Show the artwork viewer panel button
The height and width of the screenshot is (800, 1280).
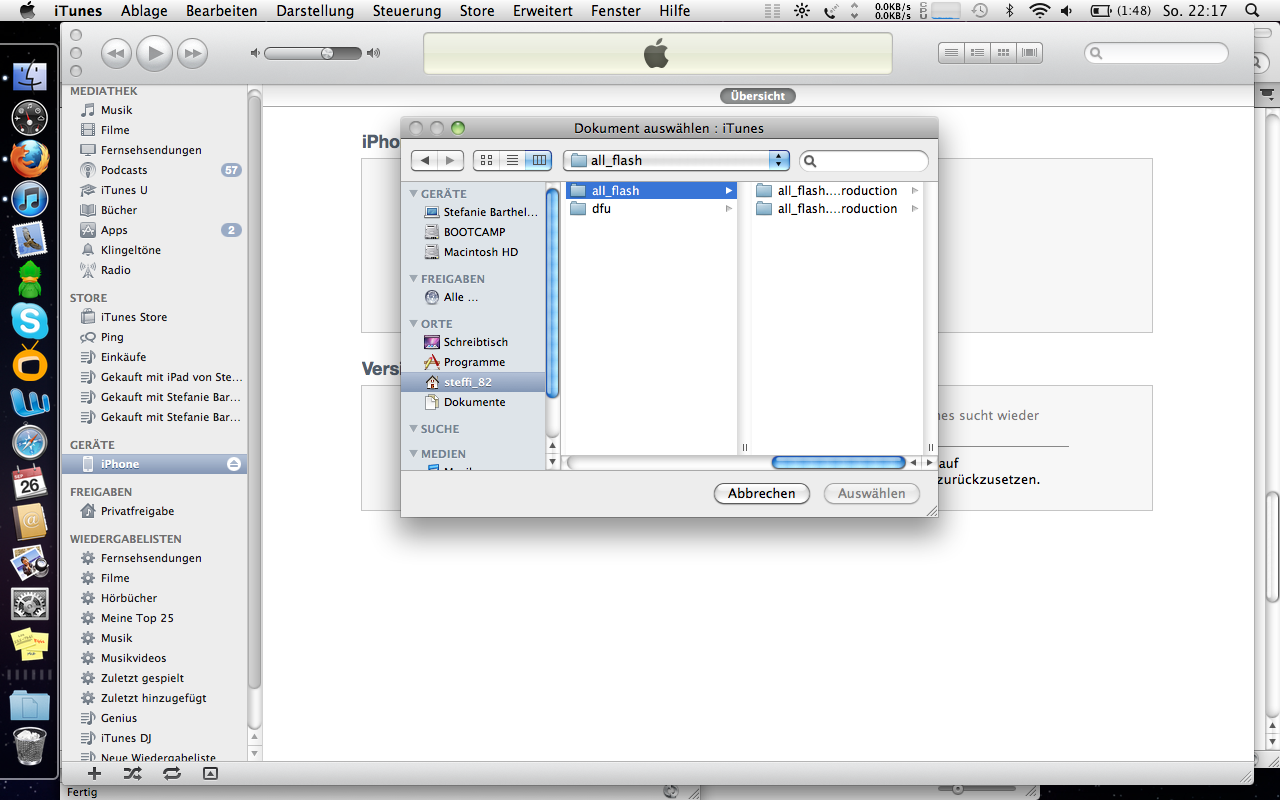(210, 773)
